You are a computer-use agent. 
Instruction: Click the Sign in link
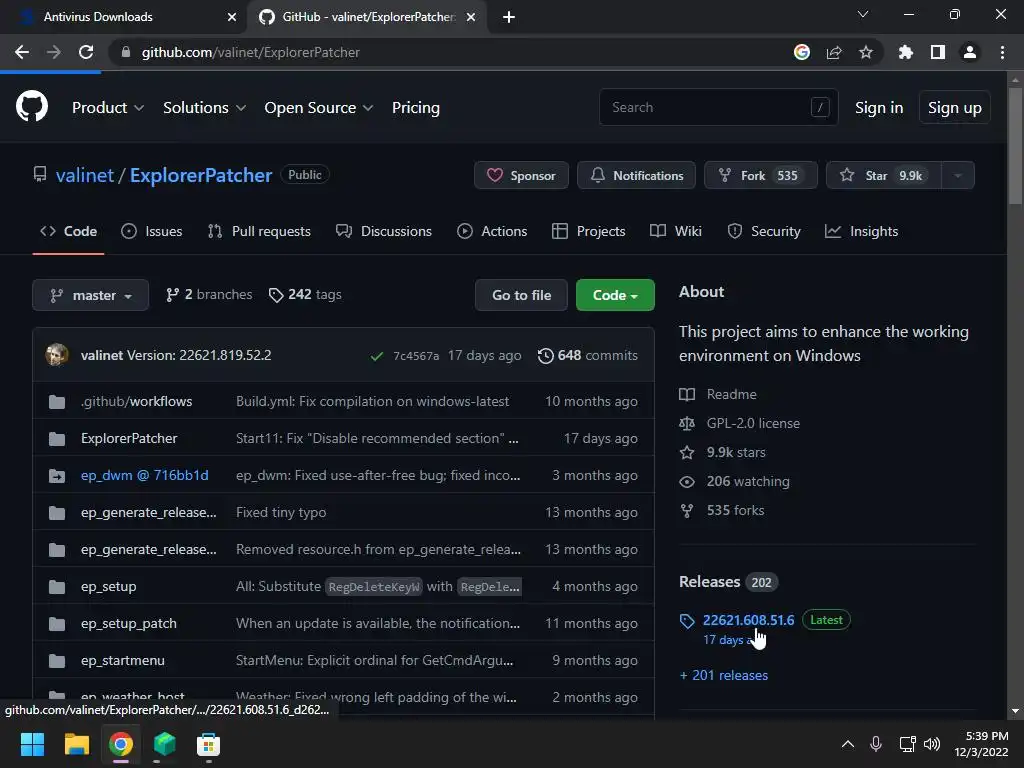(879, 107)
